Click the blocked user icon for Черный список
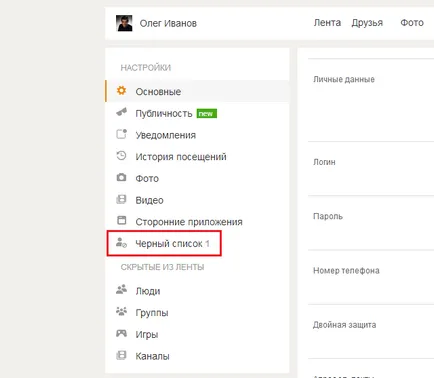This screenshot has width=434, height=378. 121,242
